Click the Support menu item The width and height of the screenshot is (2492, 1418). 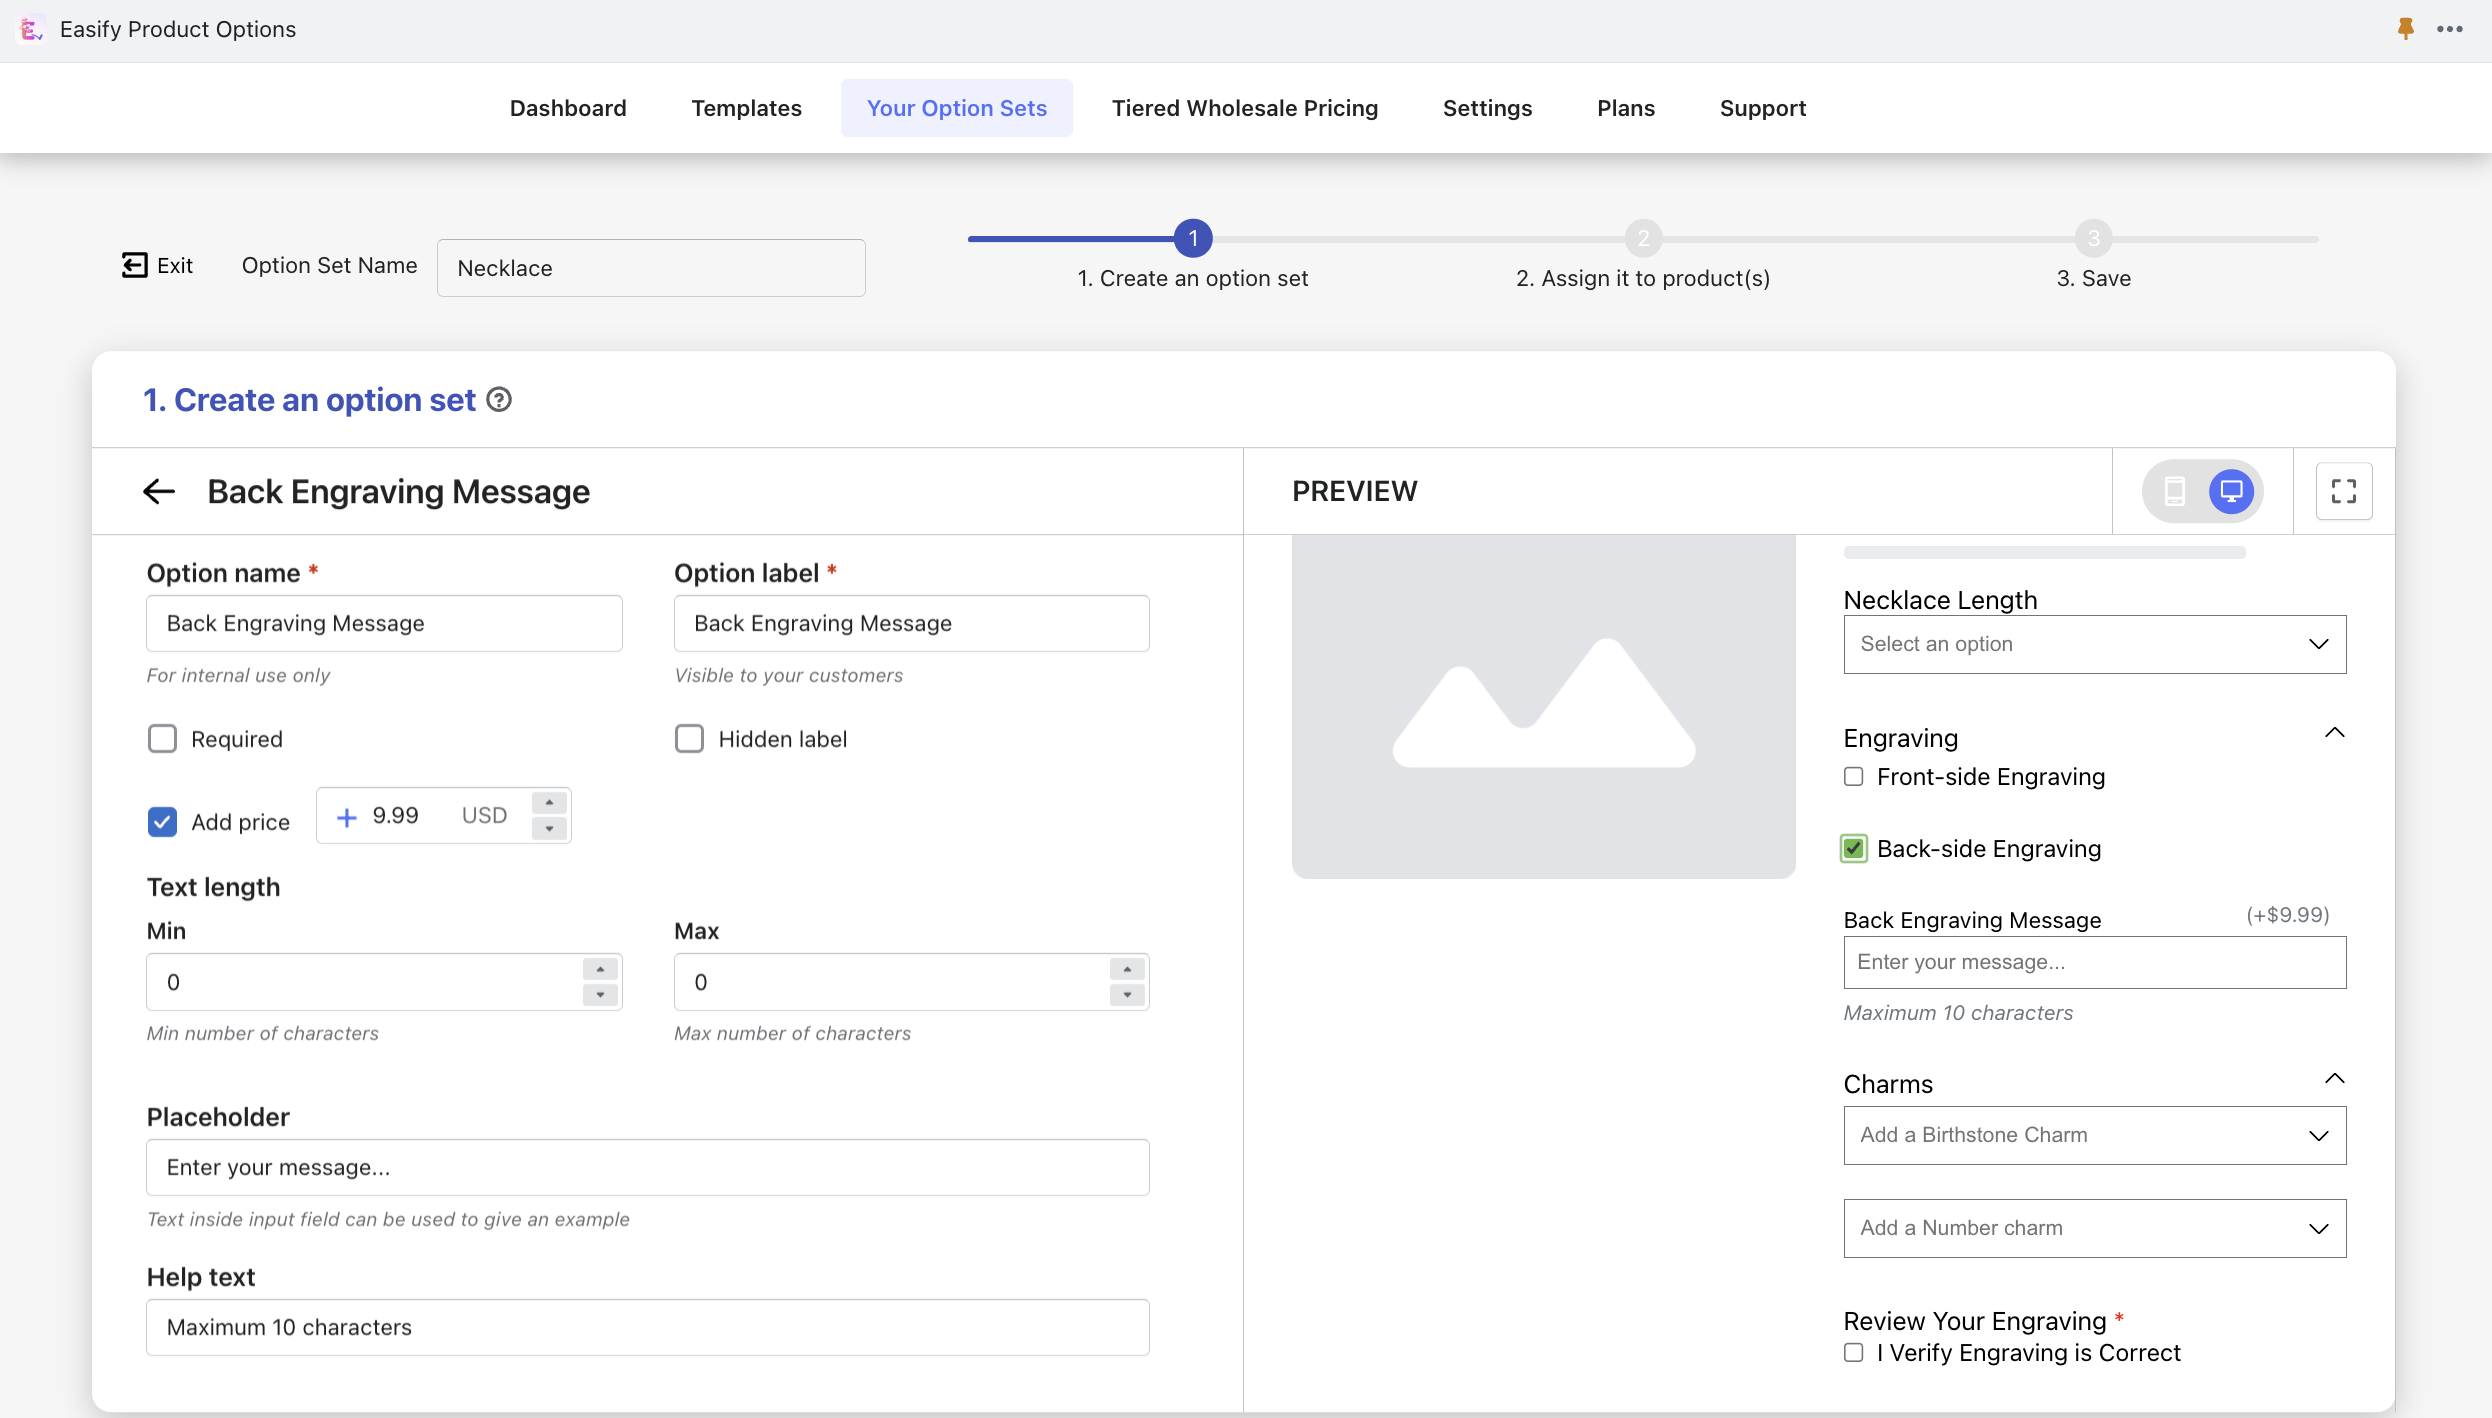tap(1763, 108)
